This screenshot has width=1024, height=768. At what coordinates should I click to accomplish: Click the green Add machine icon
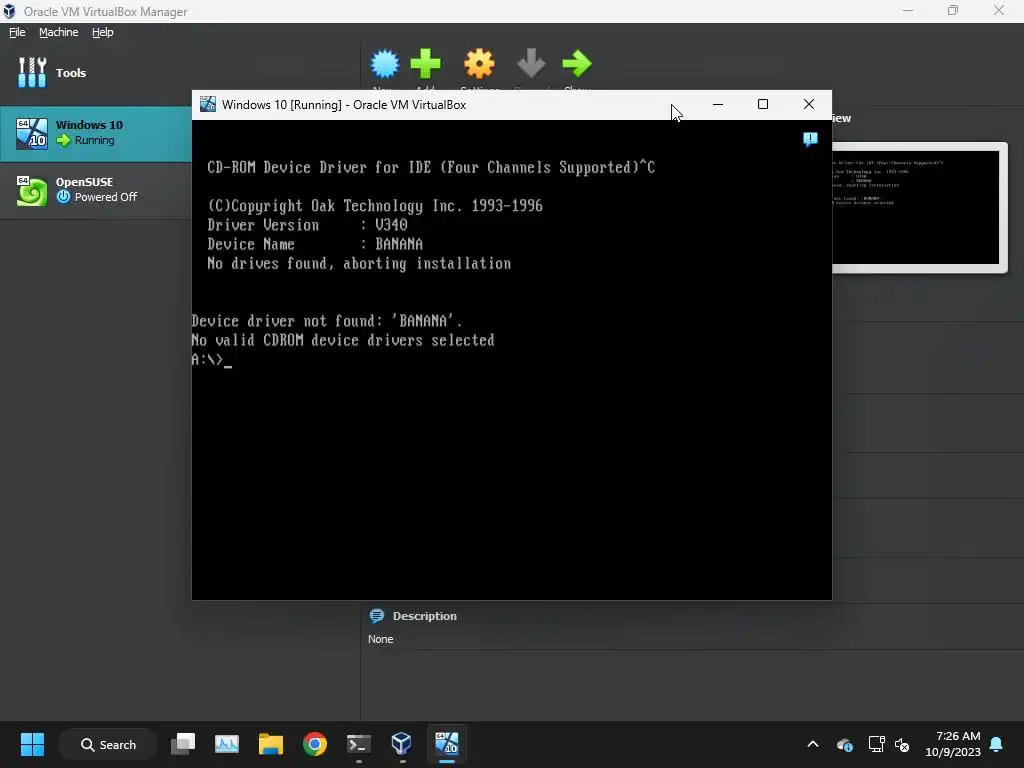tap(425, 63)
